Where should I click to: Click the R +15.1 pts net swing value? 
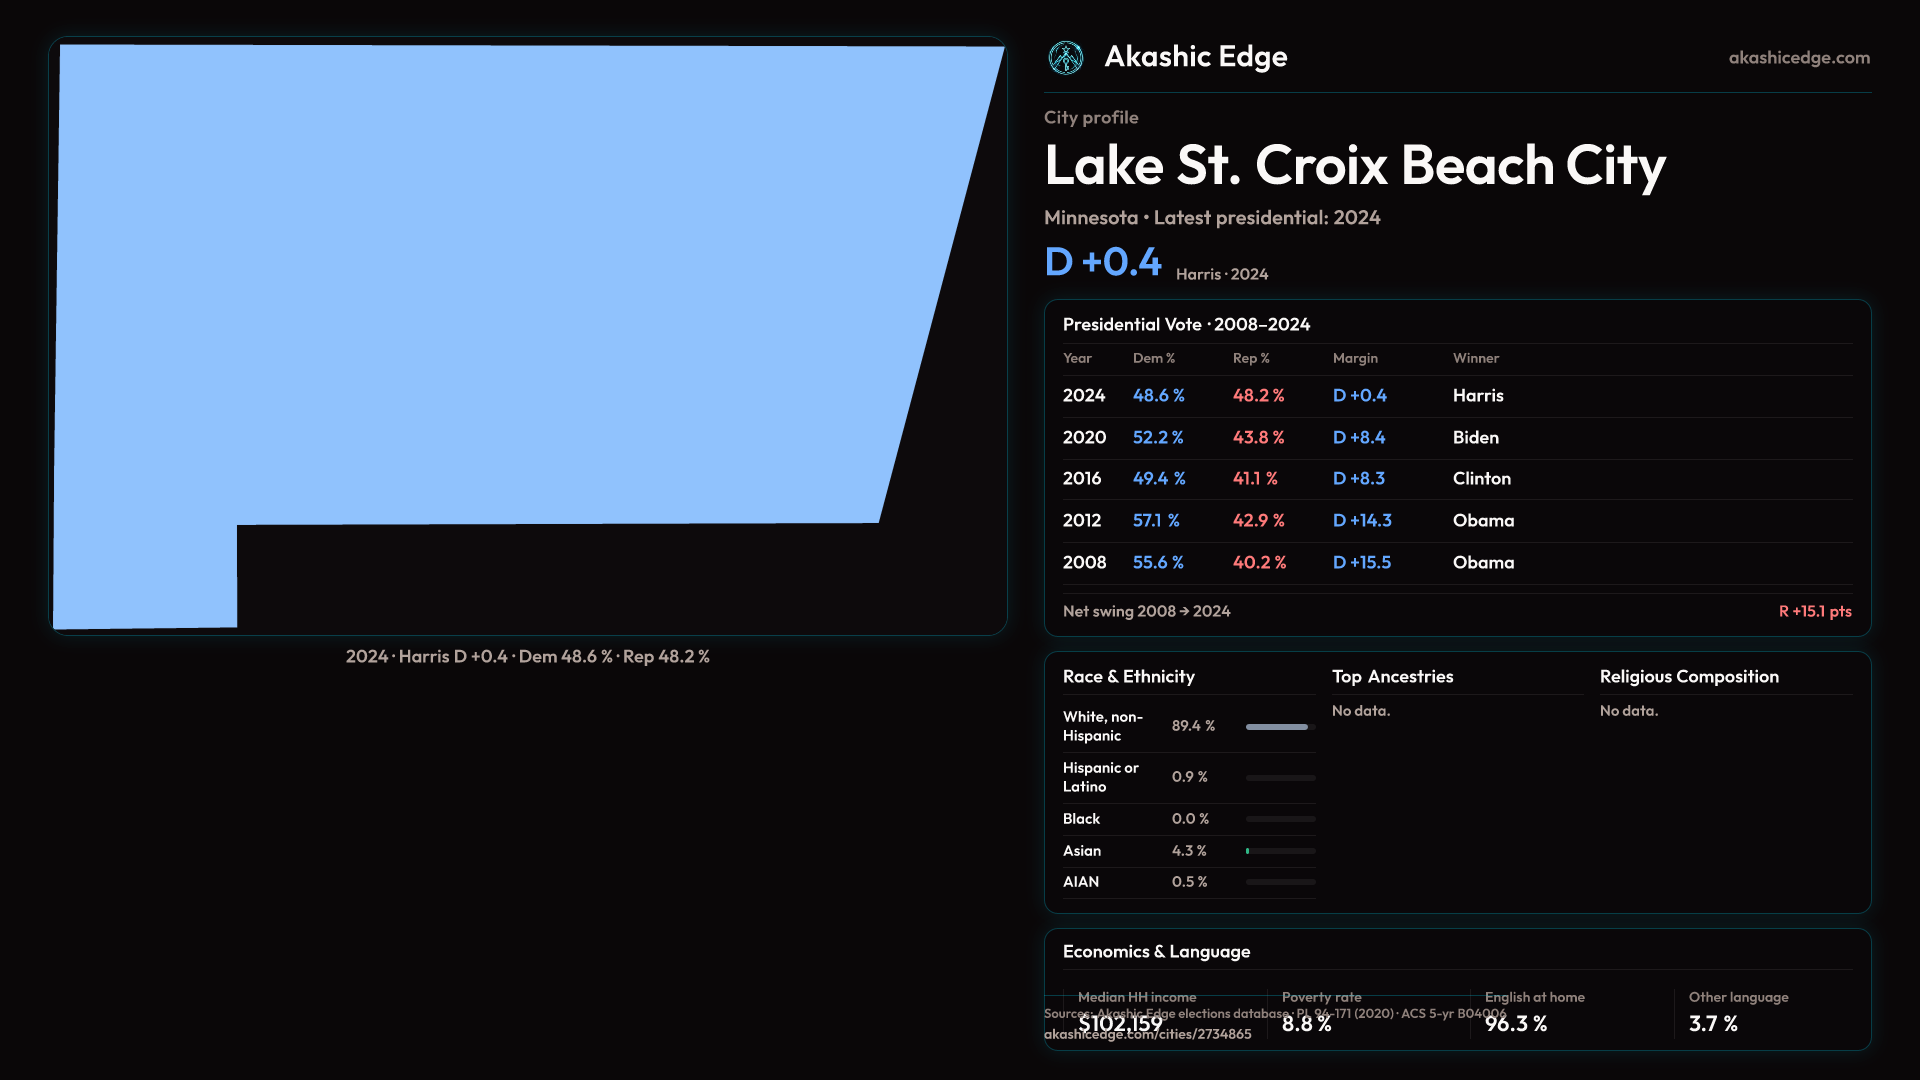1814,611
